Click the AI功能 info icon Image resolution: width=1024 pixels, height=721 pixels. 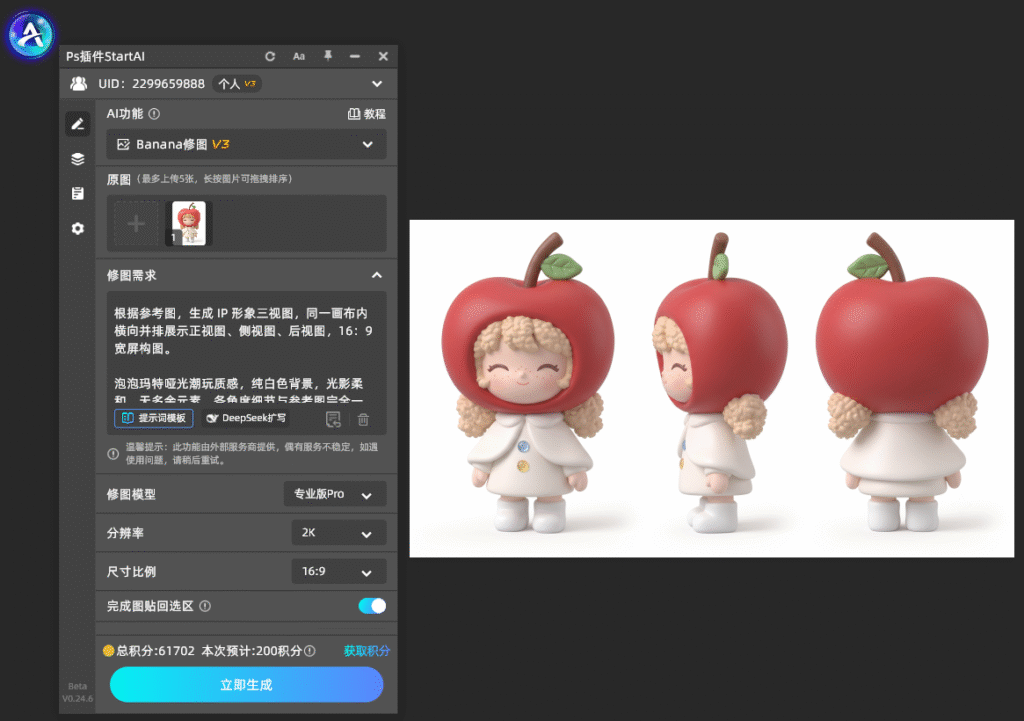click(x=154, y=114)
